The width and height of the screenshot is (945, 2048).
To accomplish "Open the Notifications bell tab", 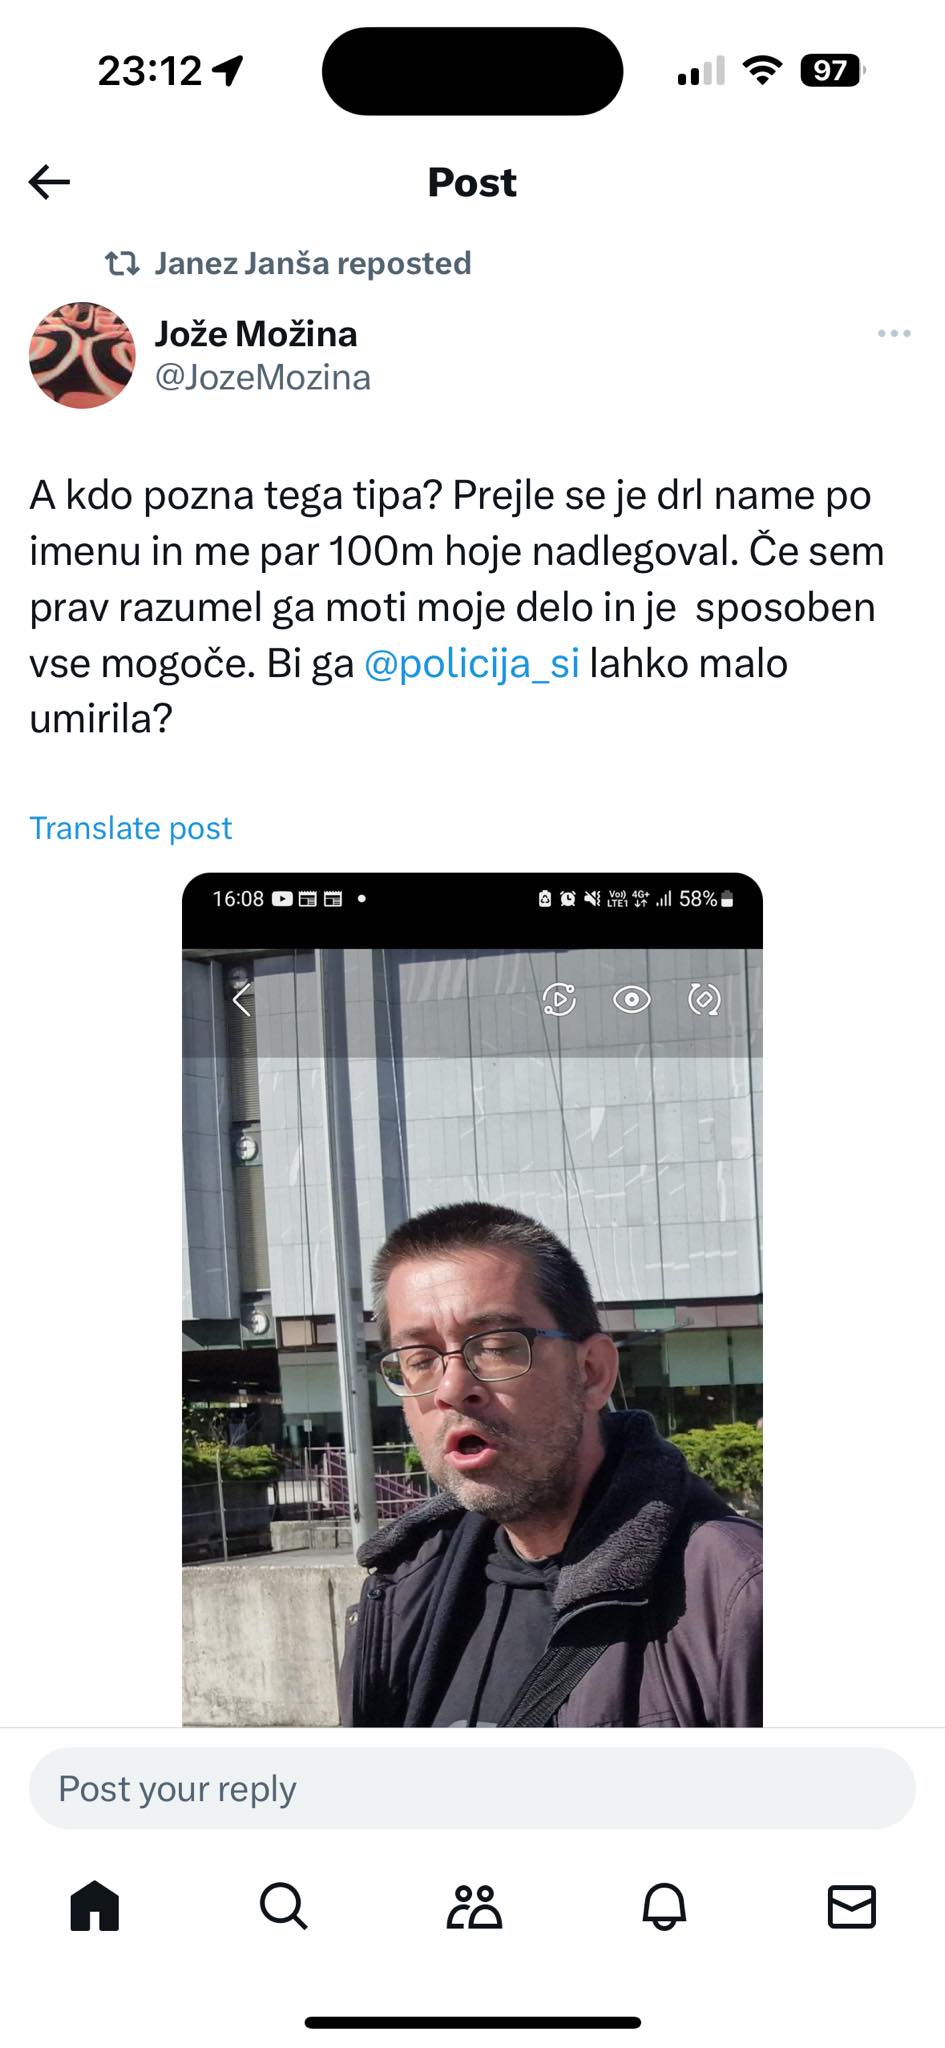I will point(663,1905).
